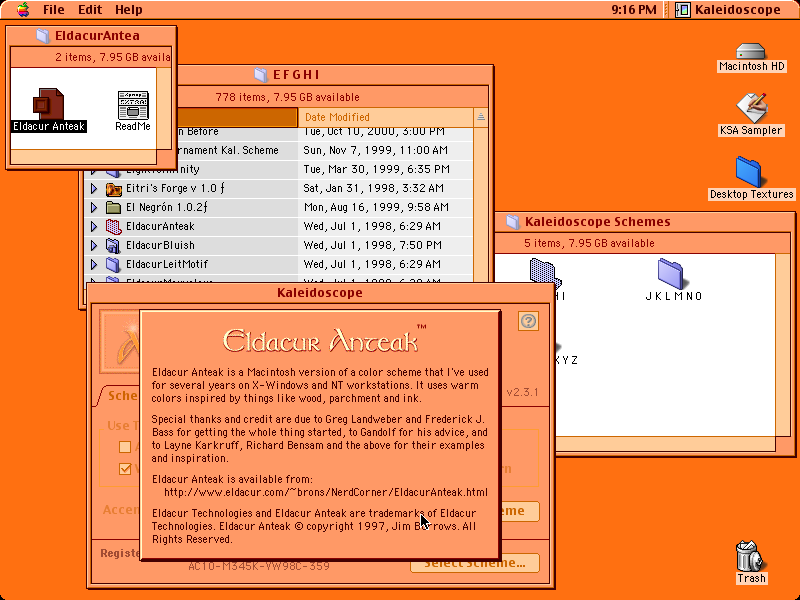Screen dimensions: 800x600
Task: Click the EldacurBluish folder icon
Action: click(113, 245)
